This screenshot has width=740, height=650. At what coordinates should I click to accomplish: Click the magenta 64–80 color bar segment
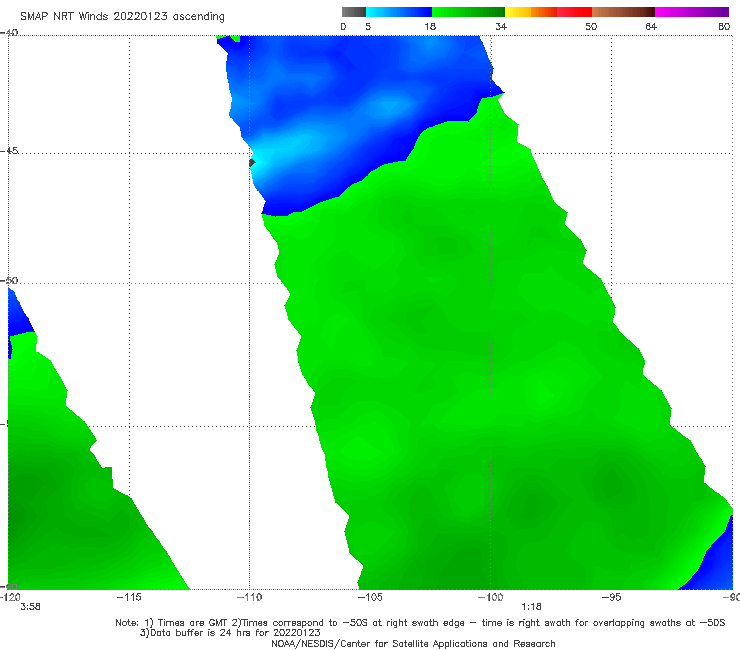pyautogui.click(x=692, y=12)
